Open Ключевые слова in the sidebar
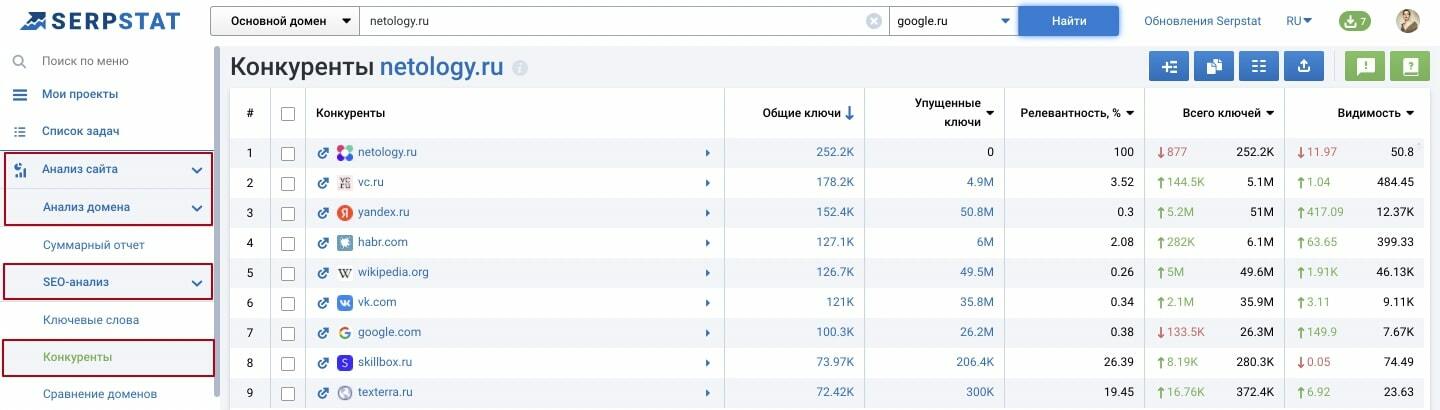 [91, 320]
